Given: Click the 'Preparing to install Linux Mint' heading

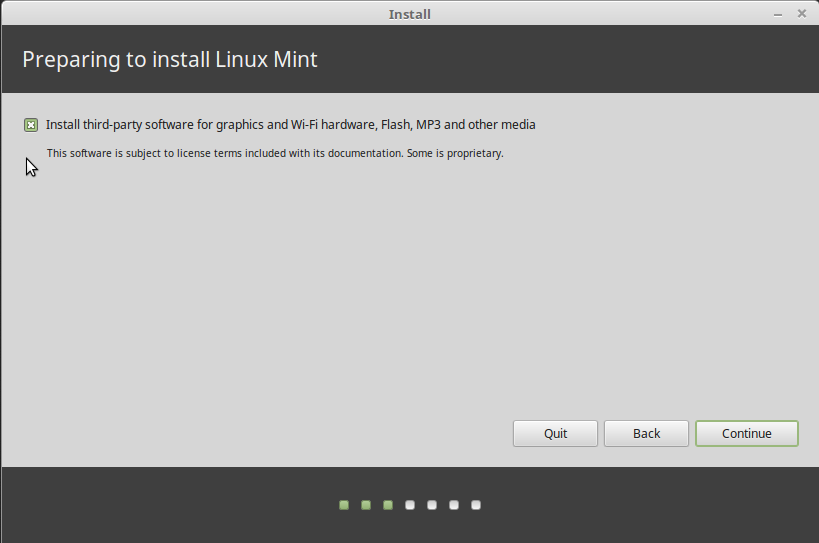Looking at the screenshot, I should [170, 59].
